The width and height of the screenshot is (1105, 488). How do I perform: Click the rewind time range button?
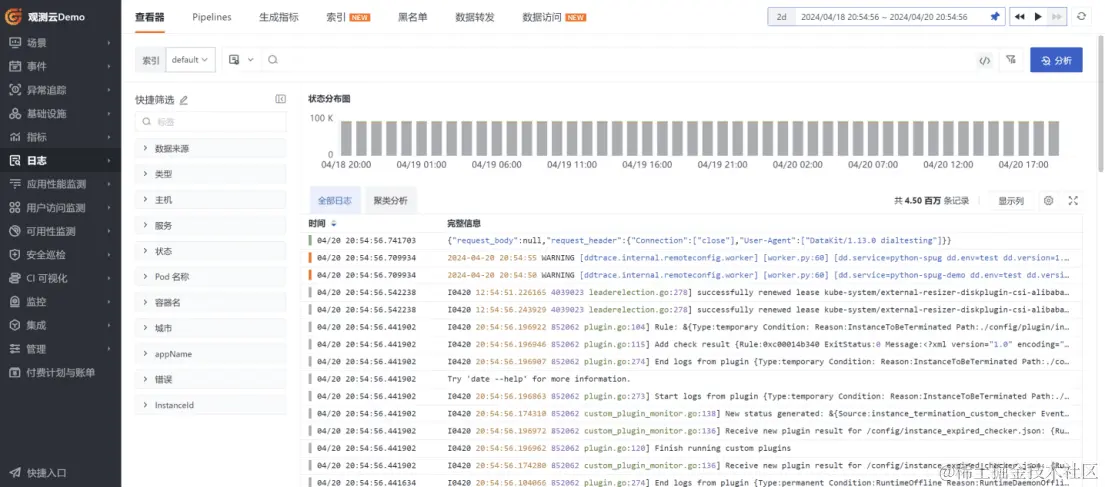1019,17
